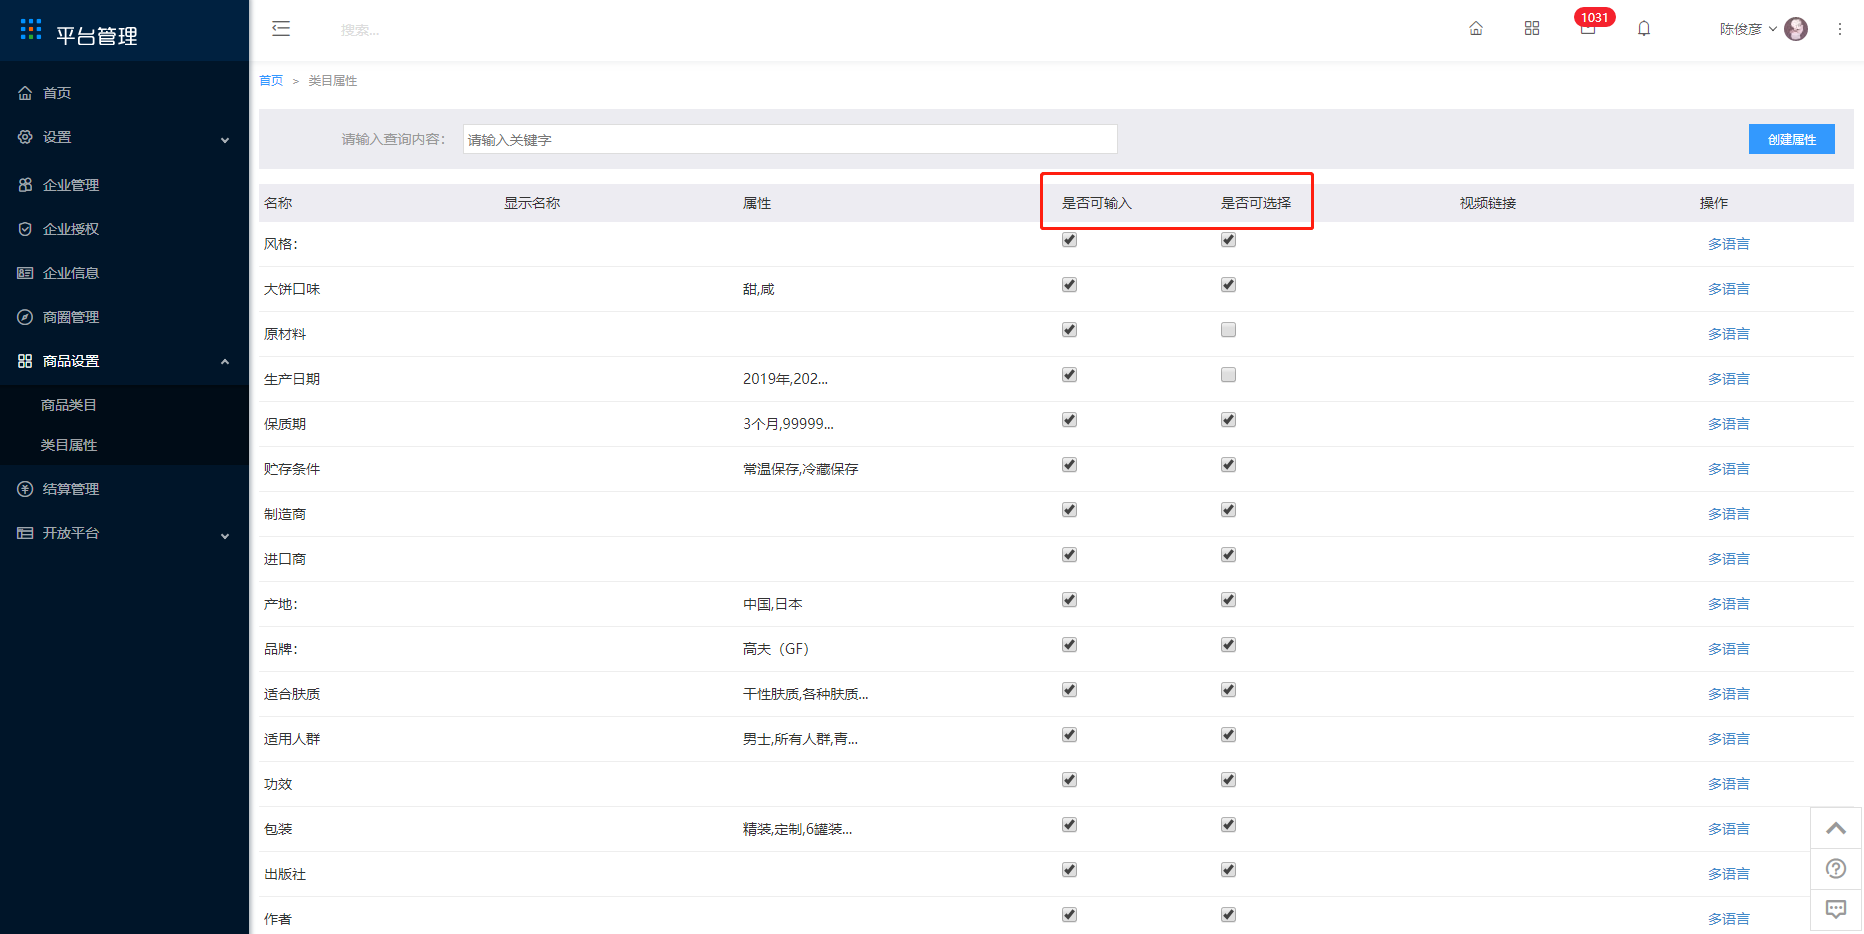Open messages icon with 1031 badge
1864x934 pixels.
pyautogui.click(x=1588, y=29)
